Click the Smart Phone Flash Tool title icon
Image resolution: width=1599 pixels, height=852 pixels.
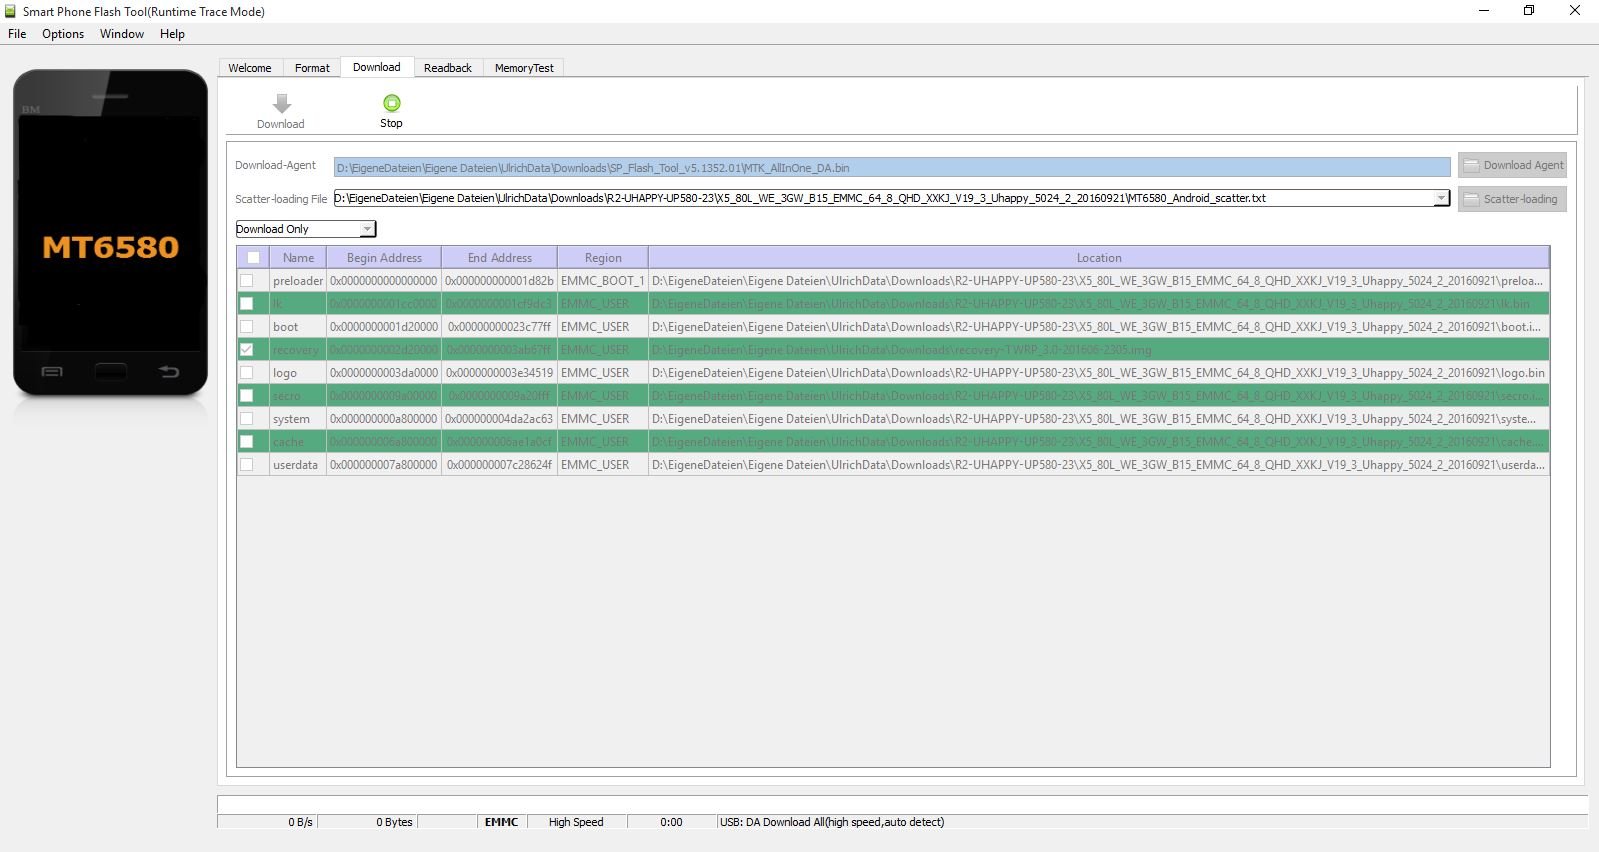pyautogui.click(x=11, y=11)
